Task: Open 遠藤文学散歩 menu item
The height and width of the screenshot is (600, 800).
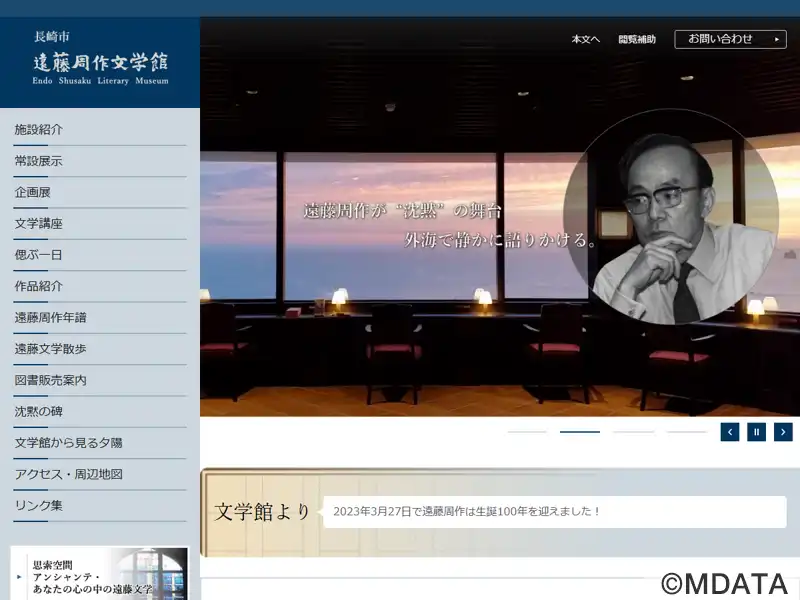Action: [x=100, y=349]
